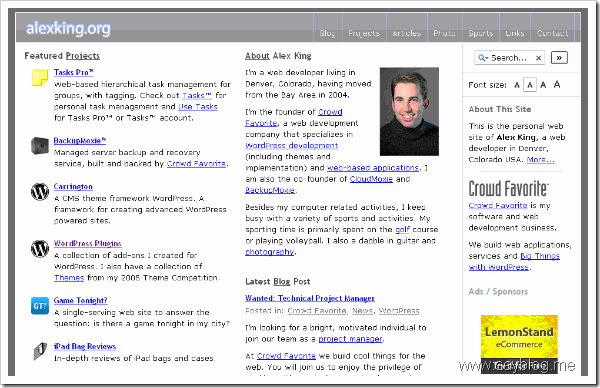Follow the BackupMoxie link in About section
This screenshot has width=600, height=388.
tap(270, 190)
